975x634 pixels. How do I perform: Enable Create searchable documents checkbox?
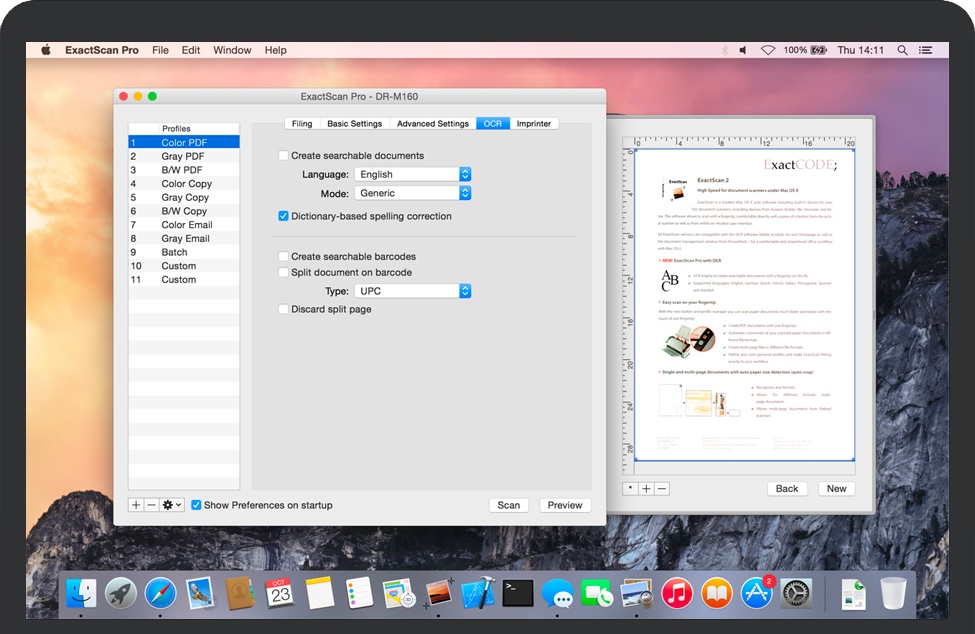284,156
